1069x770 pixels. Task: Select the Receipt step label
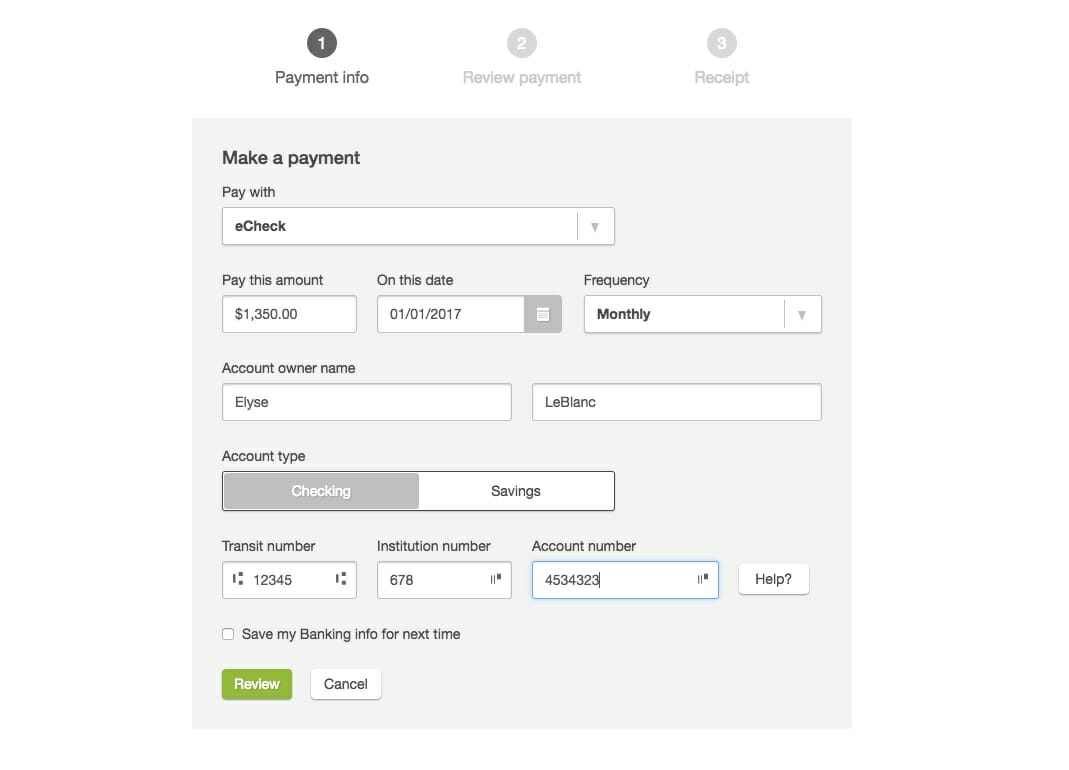(721, 78)
